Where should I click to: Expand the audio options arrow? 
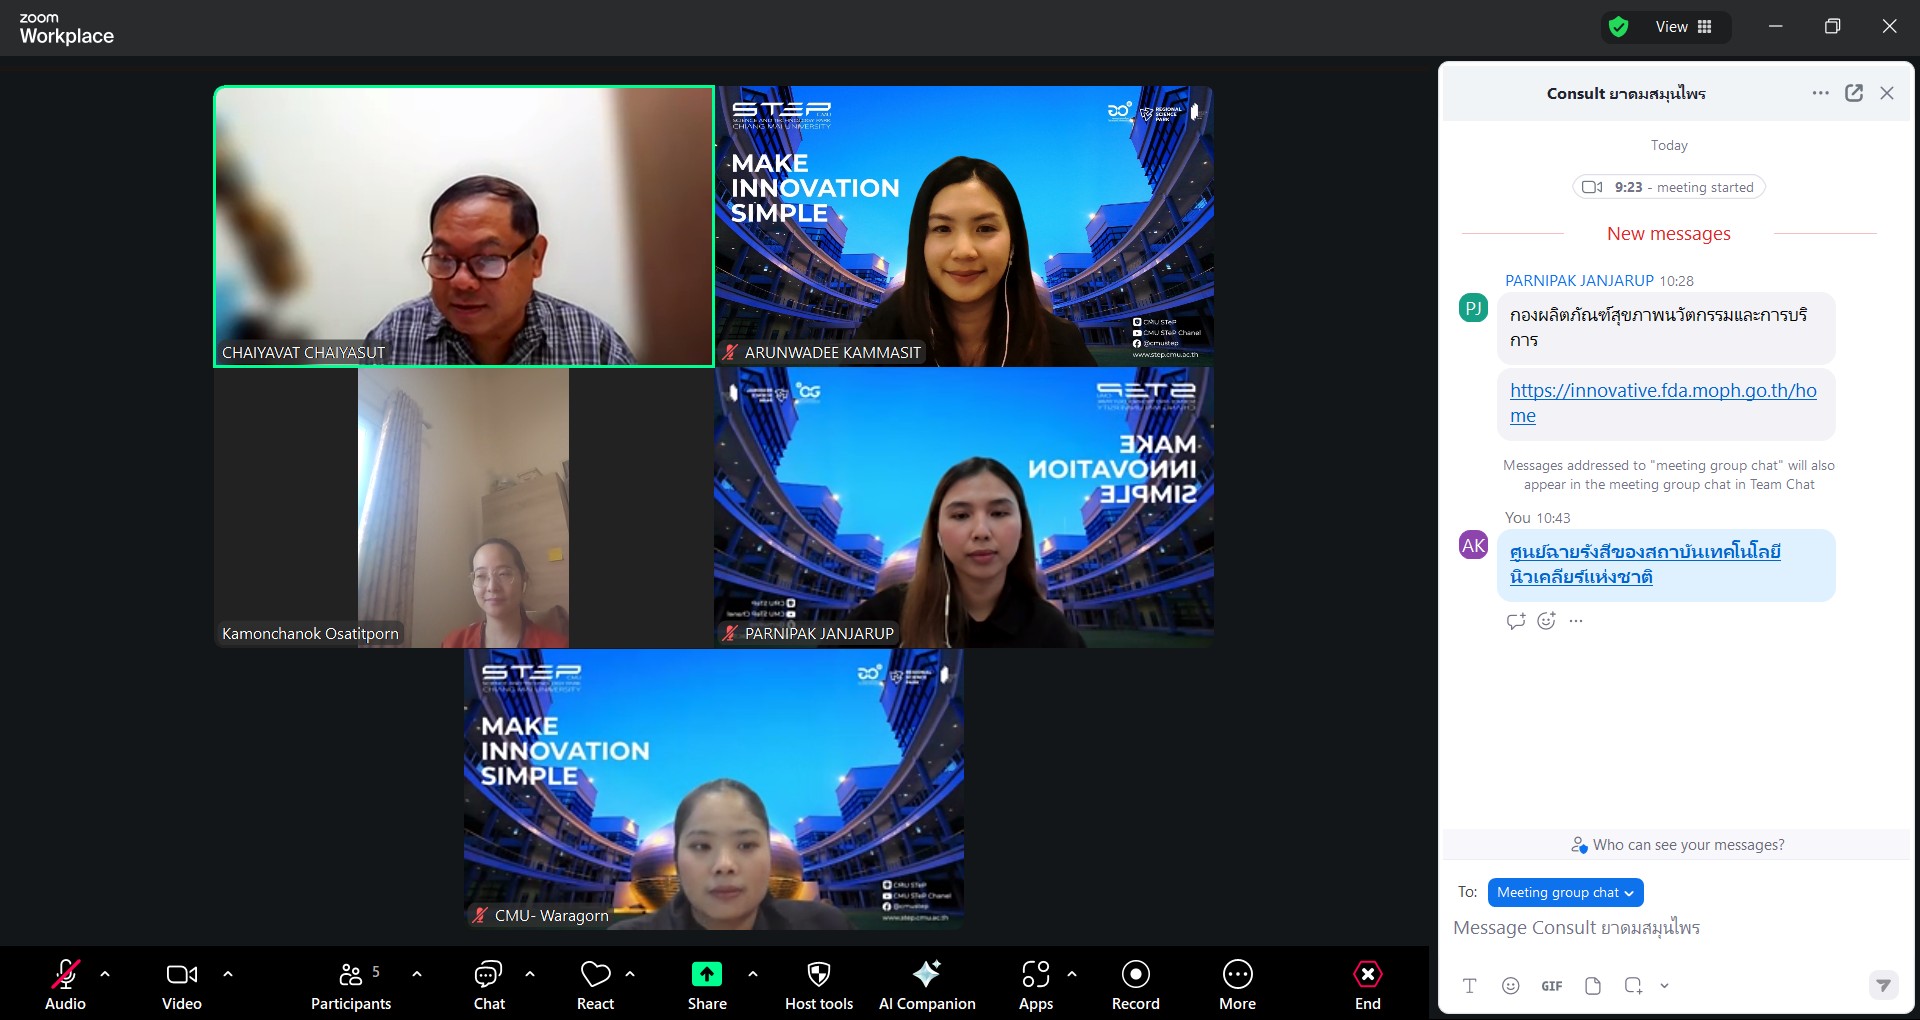[105, 973]
